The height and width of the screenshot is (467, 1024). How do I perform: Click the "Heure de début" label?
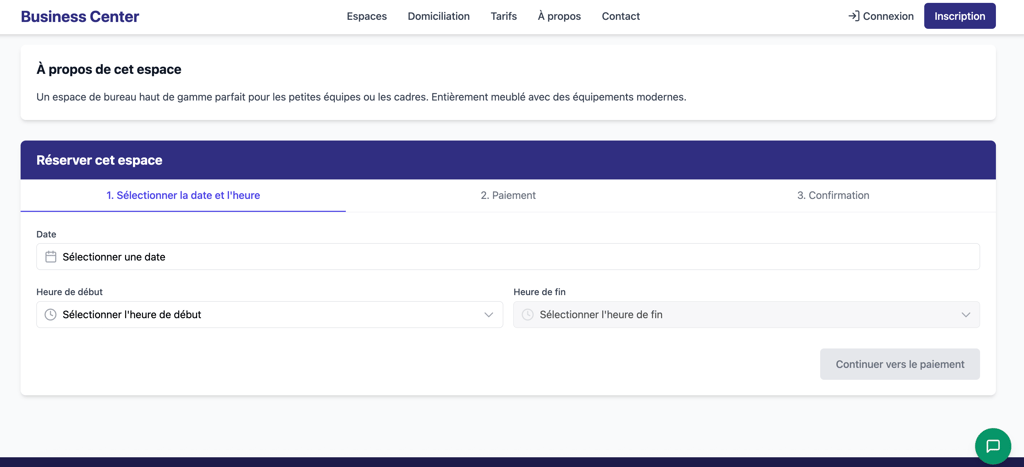coord(69,292)
